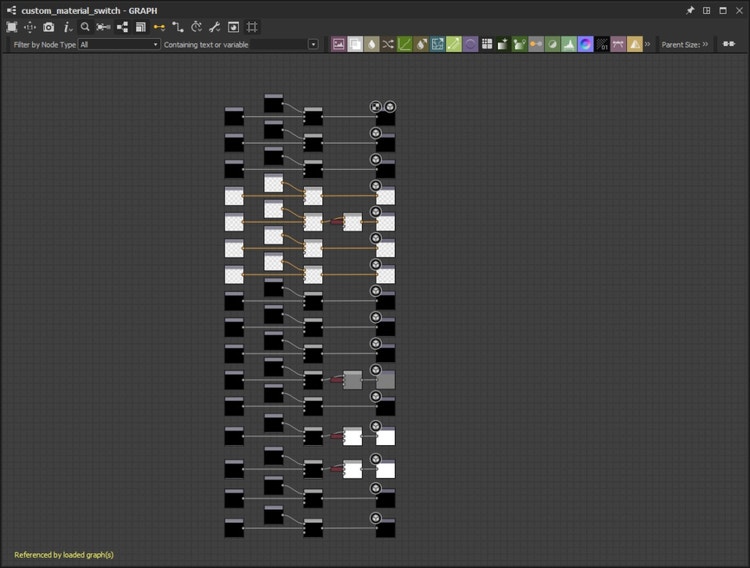Click the wrench tools icon

[214, 27]
